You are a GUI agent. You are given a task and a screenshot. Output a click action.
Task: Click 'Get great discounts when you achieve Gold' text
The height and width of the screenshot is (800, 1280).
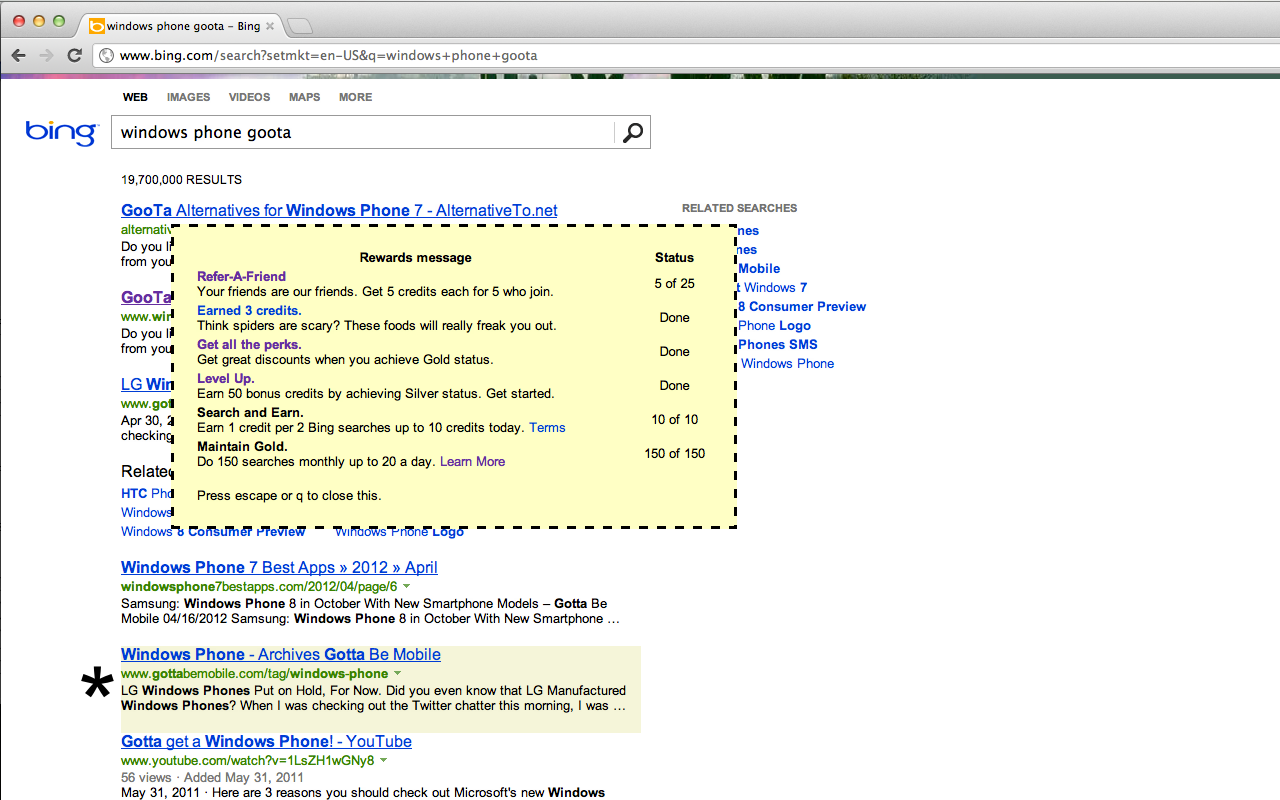click(x=345, y=359)
